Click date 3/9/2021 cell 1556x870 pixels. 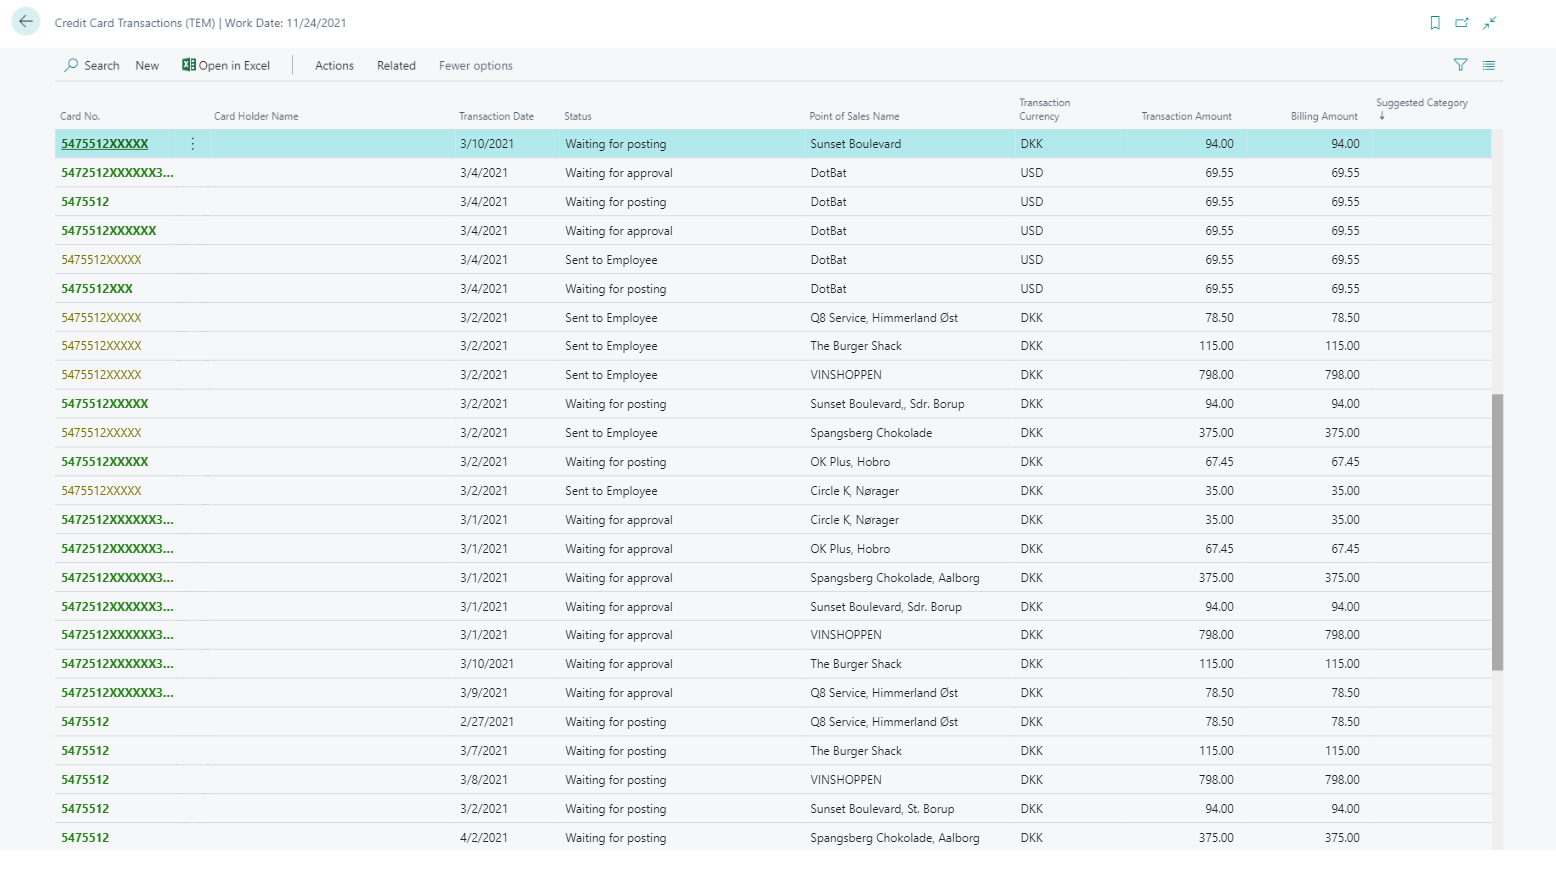[x=484, y=693]
